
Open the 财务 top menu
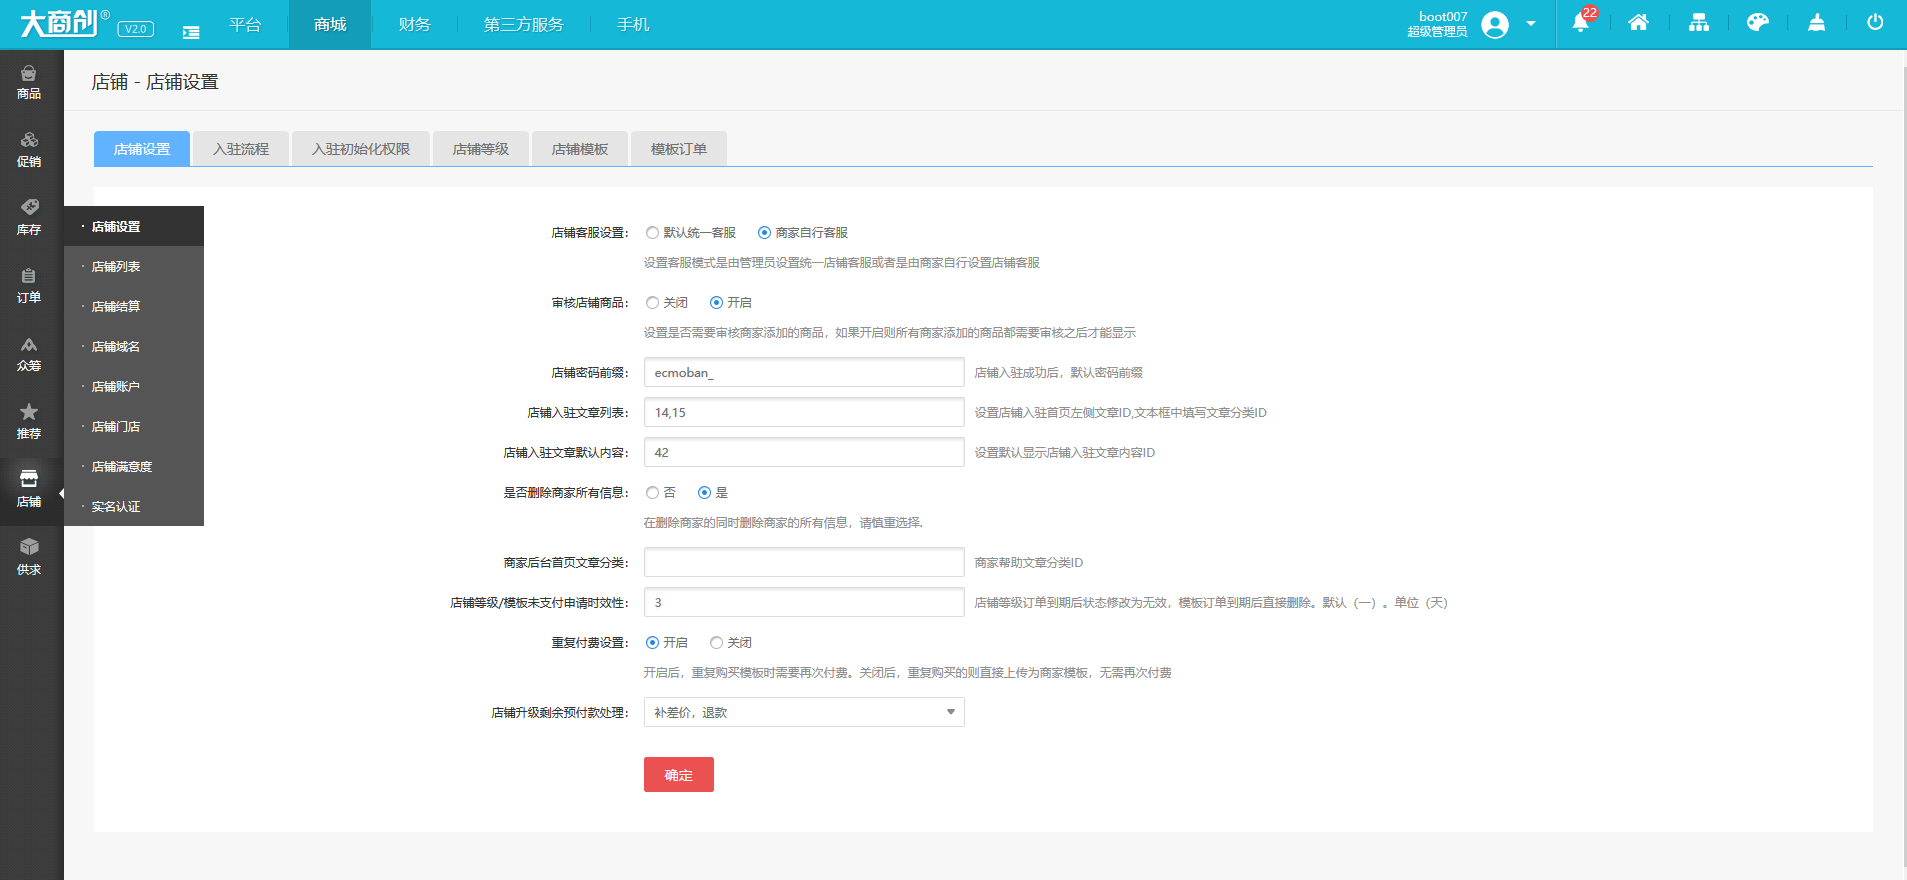414,24
